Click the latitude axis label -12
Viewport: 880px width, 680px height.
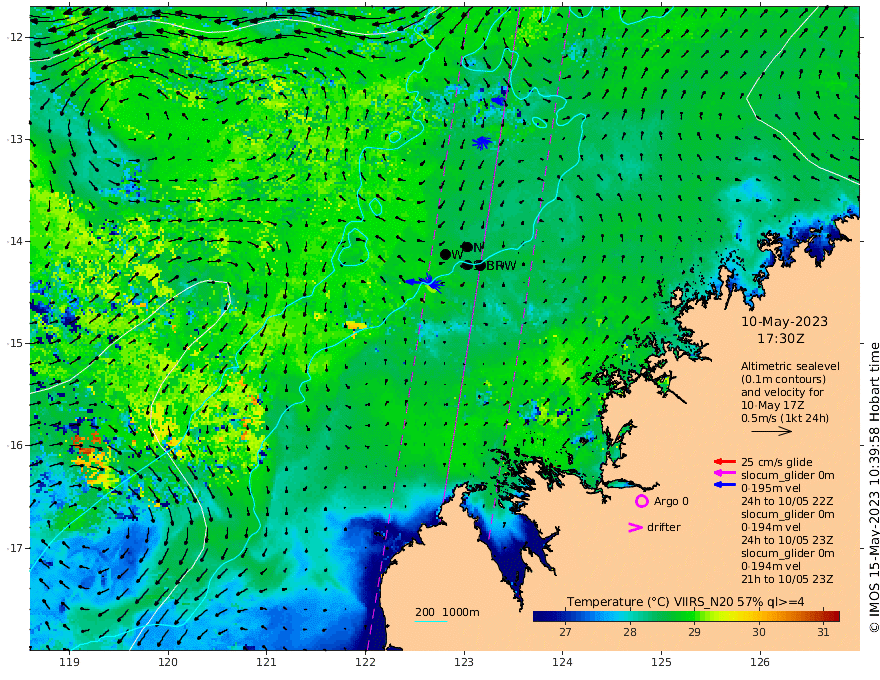[15, 37]
